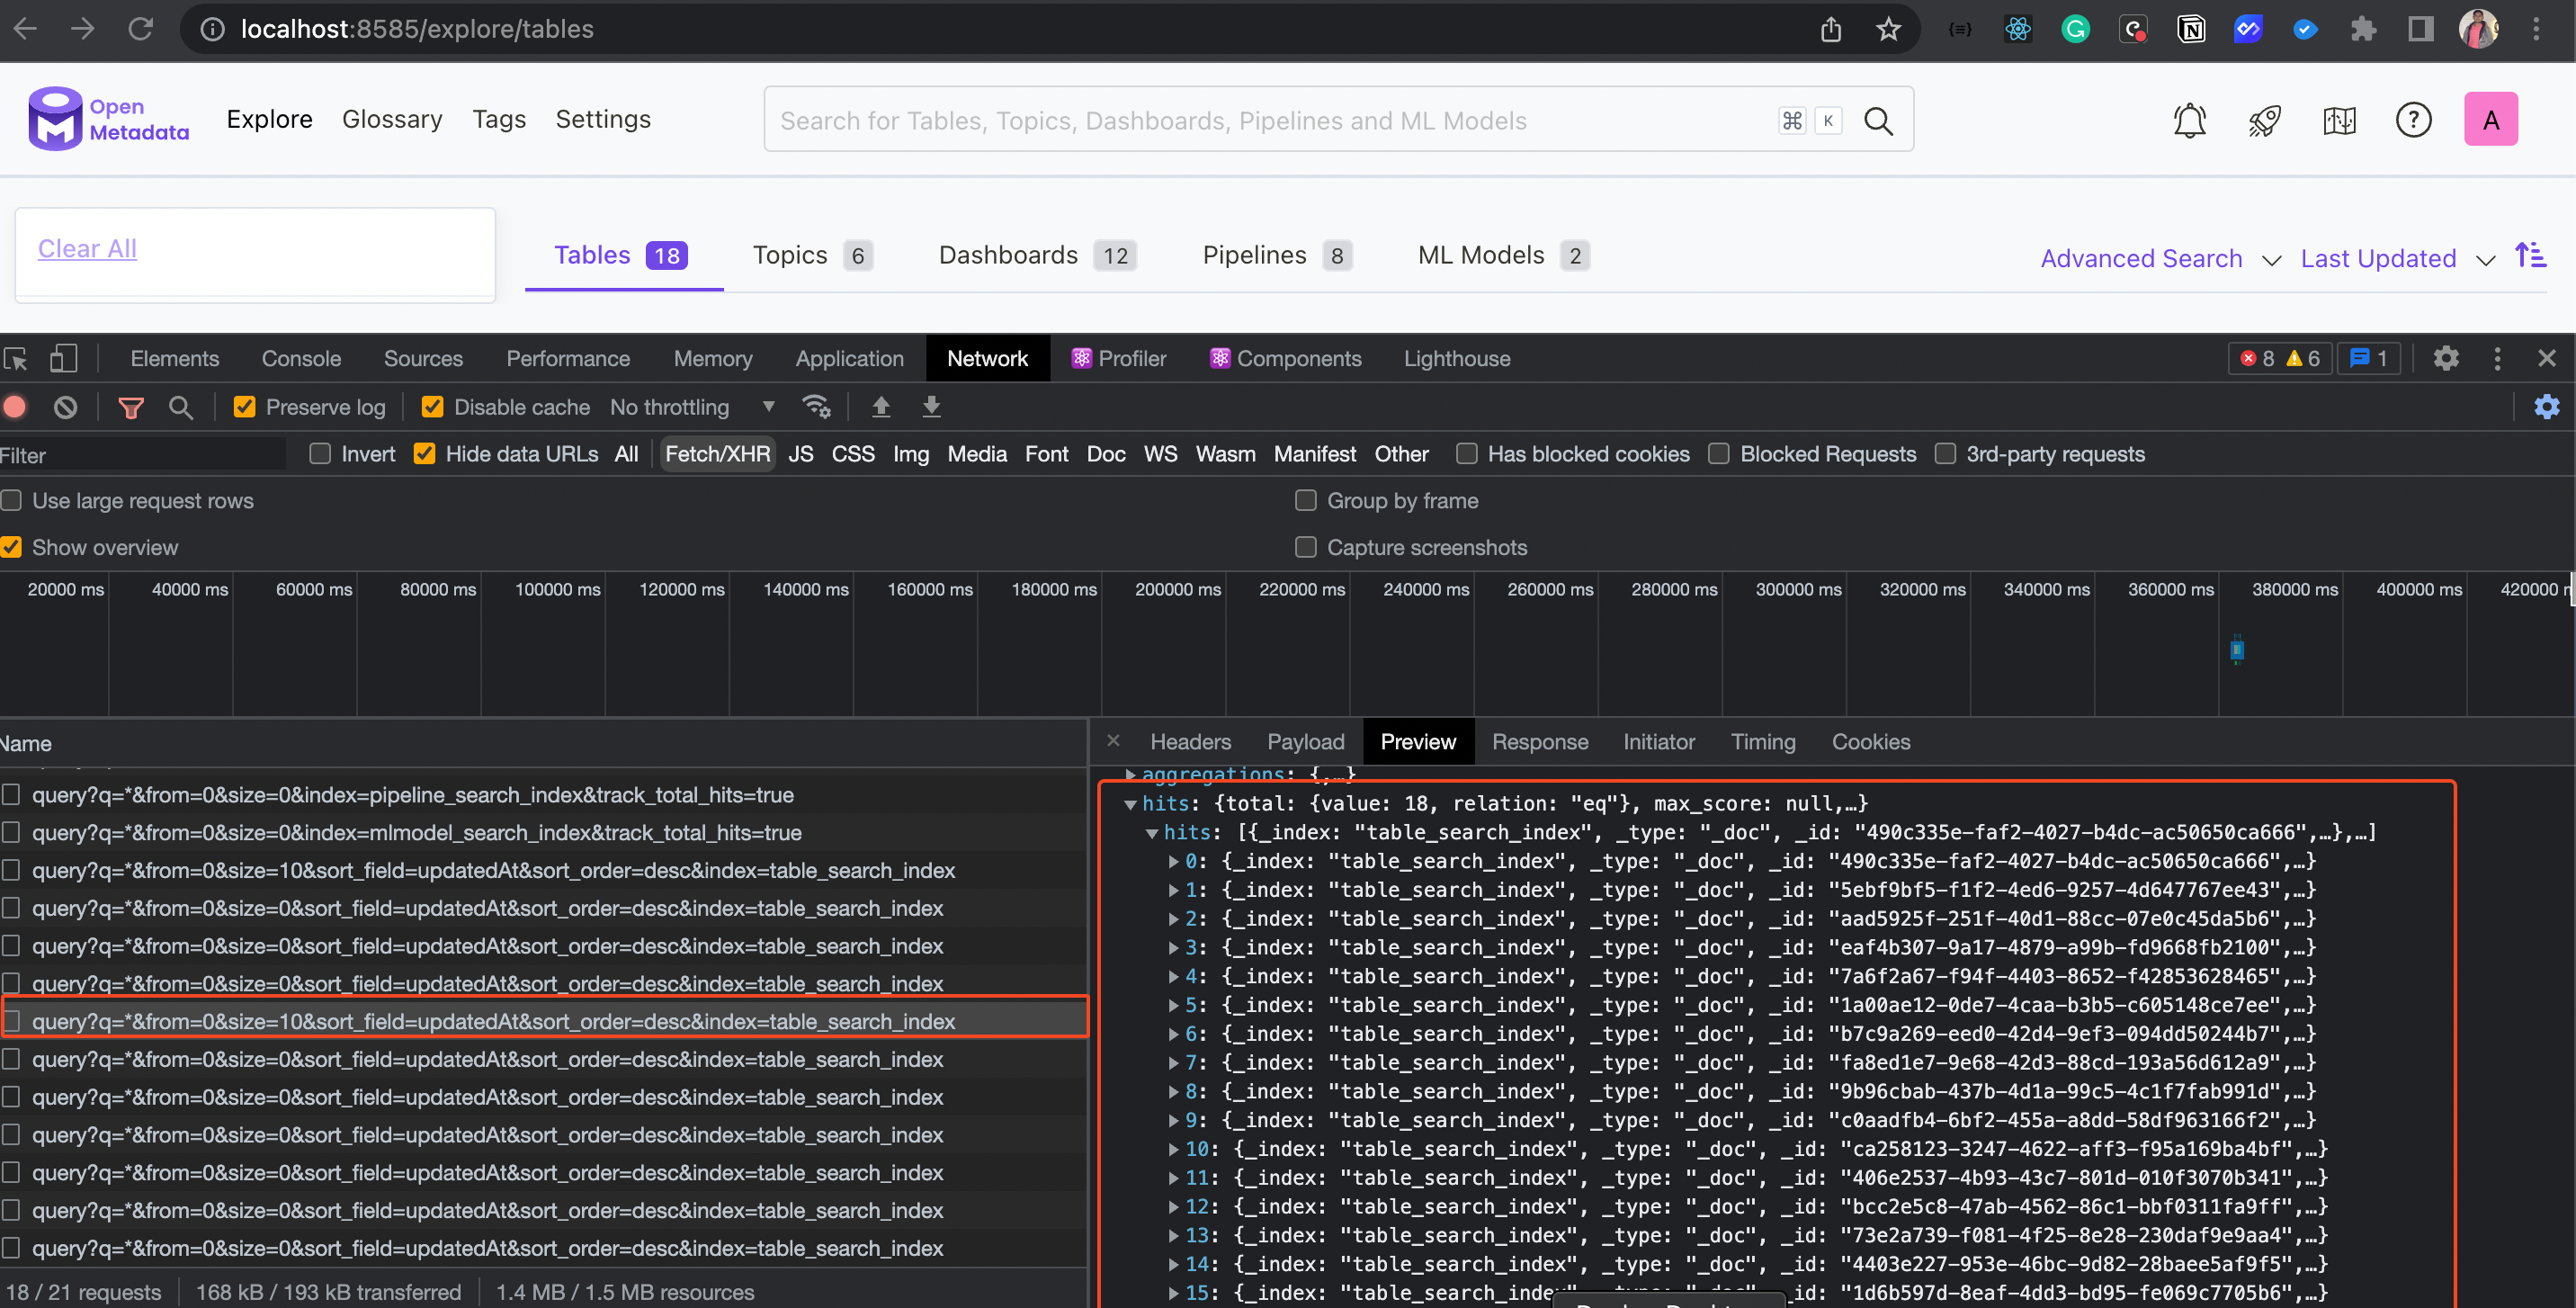
Task: Open OpenMetadata help via the question mark icon
Action: click(2414, 119)
